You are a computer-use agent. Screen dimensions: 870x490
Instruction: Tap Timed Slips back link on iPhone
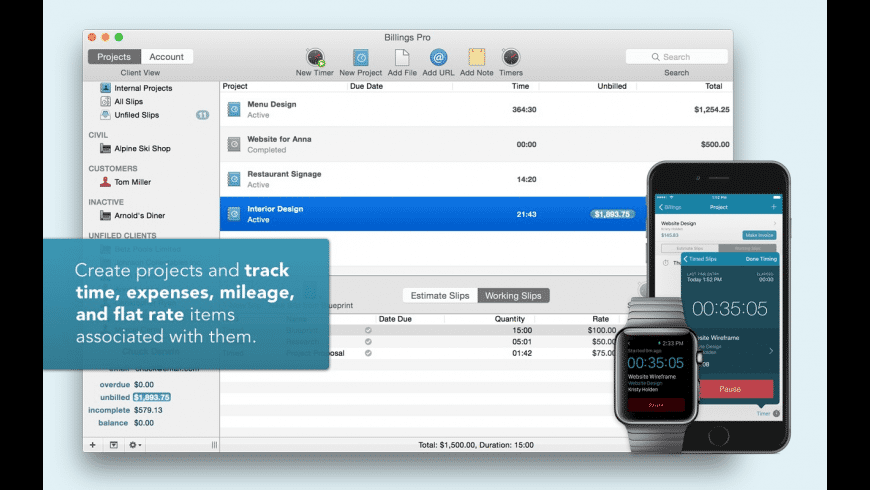point(700,259)
